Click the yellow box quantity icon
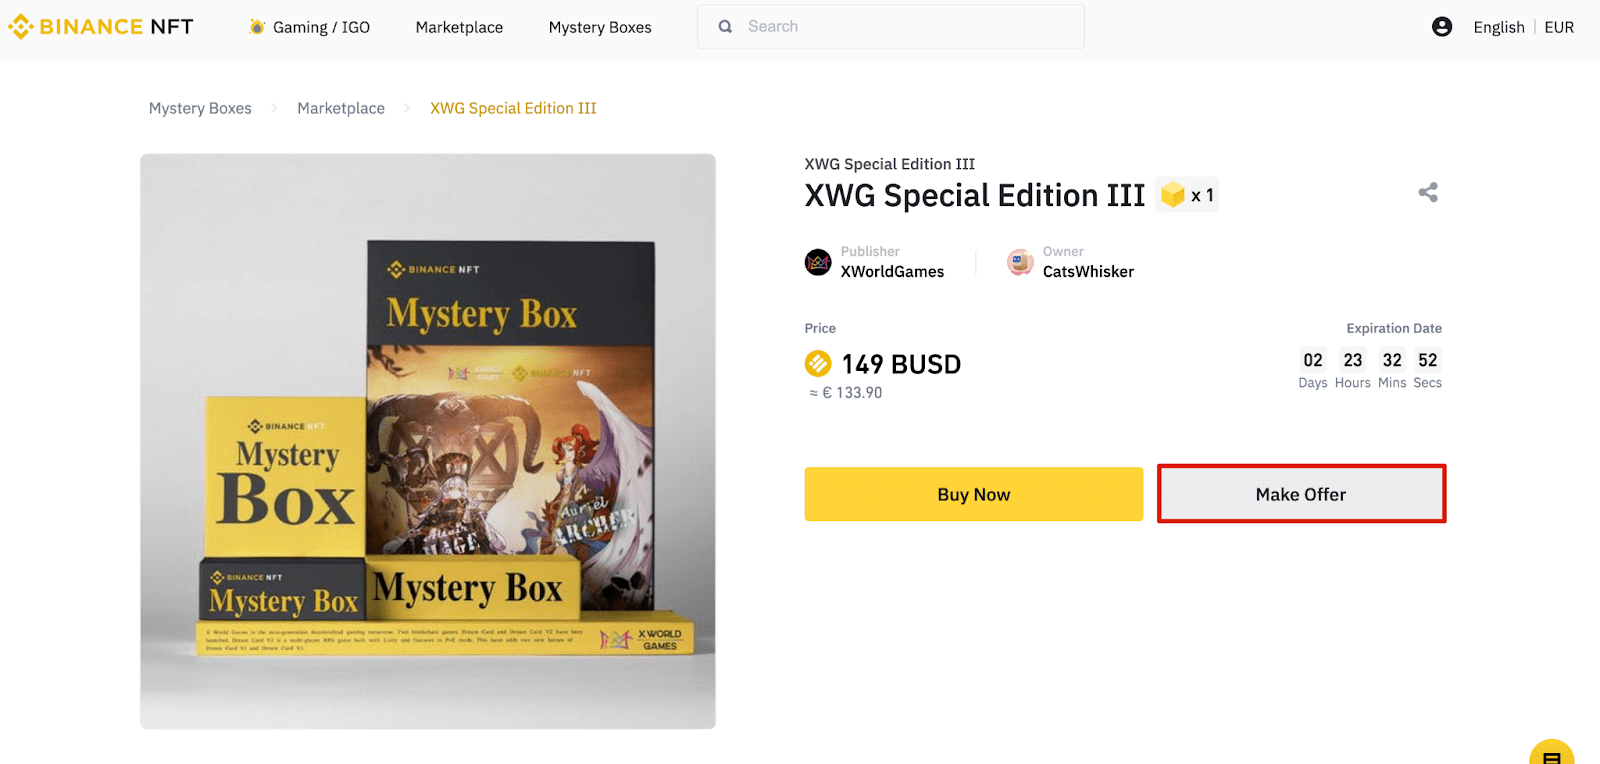 point(1173,194)
